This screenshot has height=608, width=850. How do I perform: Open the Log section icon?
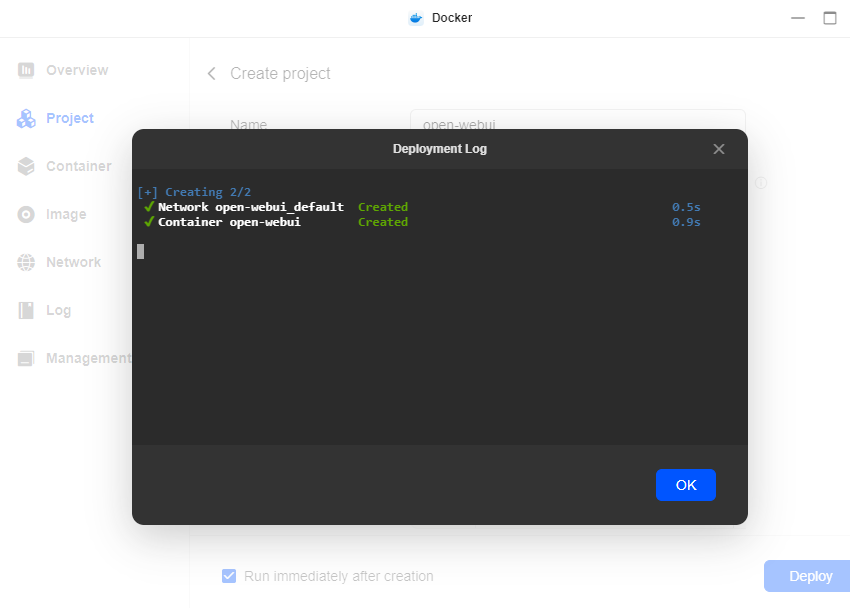pos(26,310)
